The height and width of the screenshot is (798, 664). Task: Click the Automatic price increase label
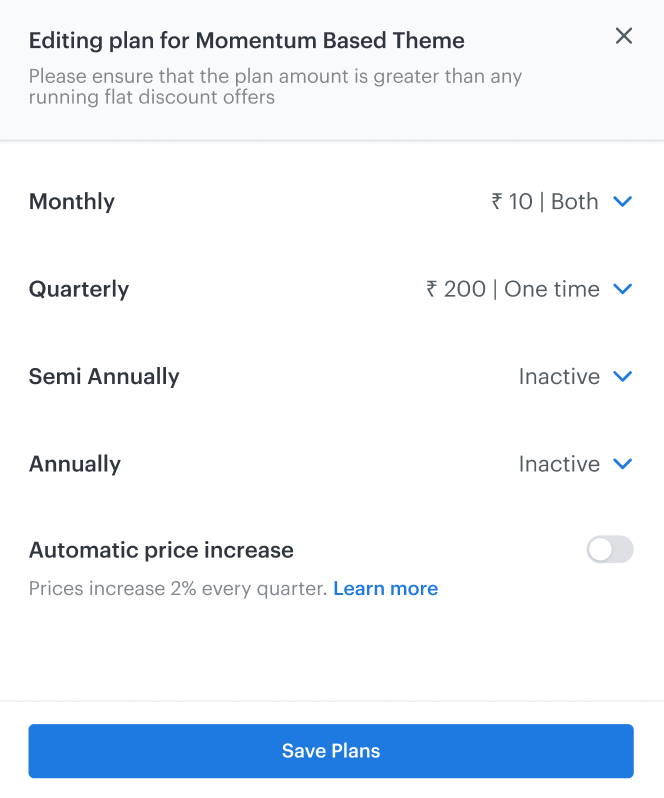click(x=161, y=550)
